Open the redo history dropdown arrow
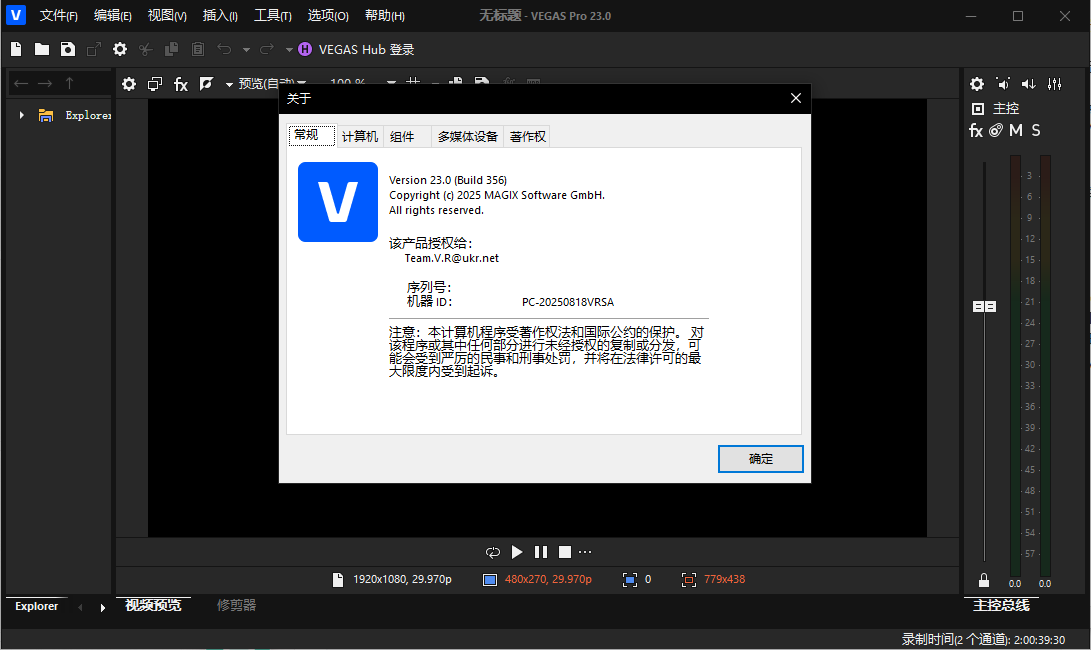This screenshot has width=1091, height=650. [x=289, y=50]
